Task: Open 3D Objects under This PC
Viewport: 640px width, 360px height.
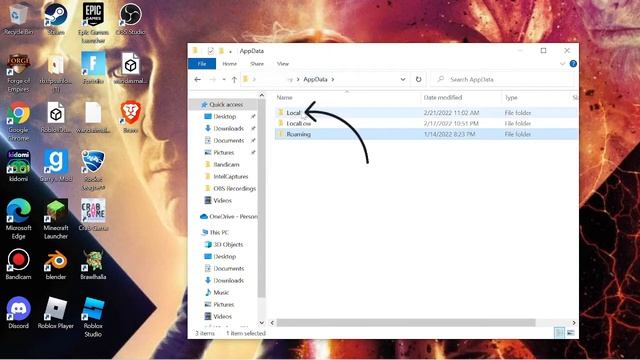Action: pos(228,244)
